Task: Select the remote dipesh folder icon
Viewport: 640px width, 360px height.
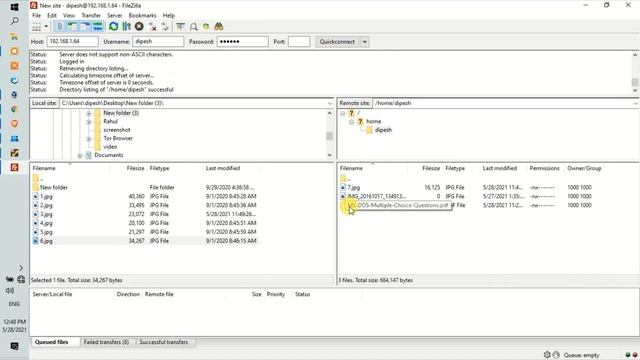Action: coord(369,130)
